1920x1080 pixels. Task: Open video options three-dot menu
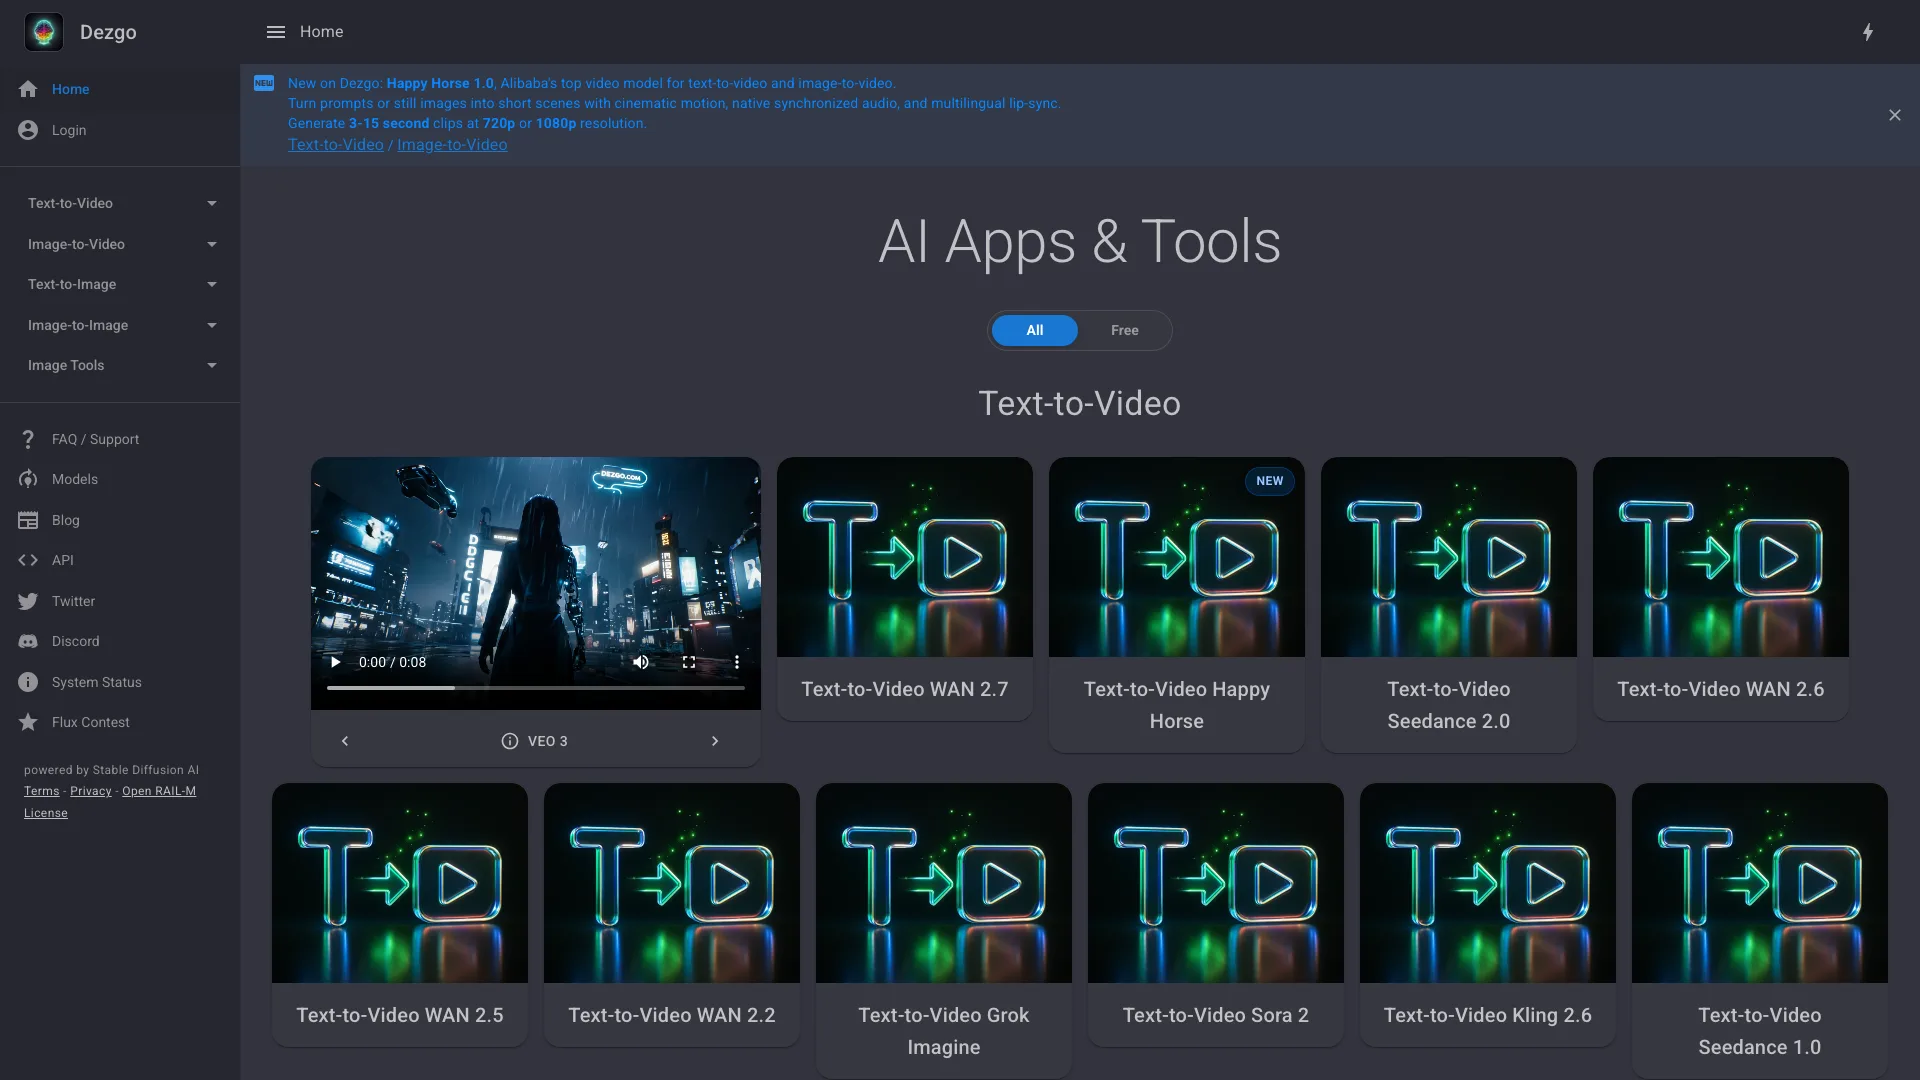[737, 662]
